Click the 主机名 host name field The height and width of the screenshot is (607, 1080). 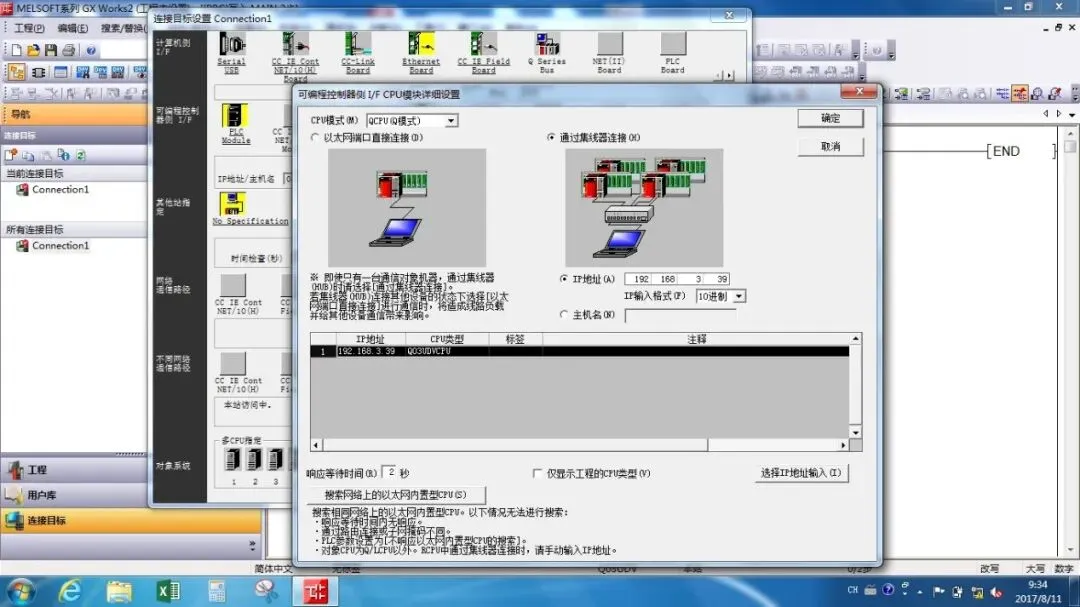click(681, 315)
